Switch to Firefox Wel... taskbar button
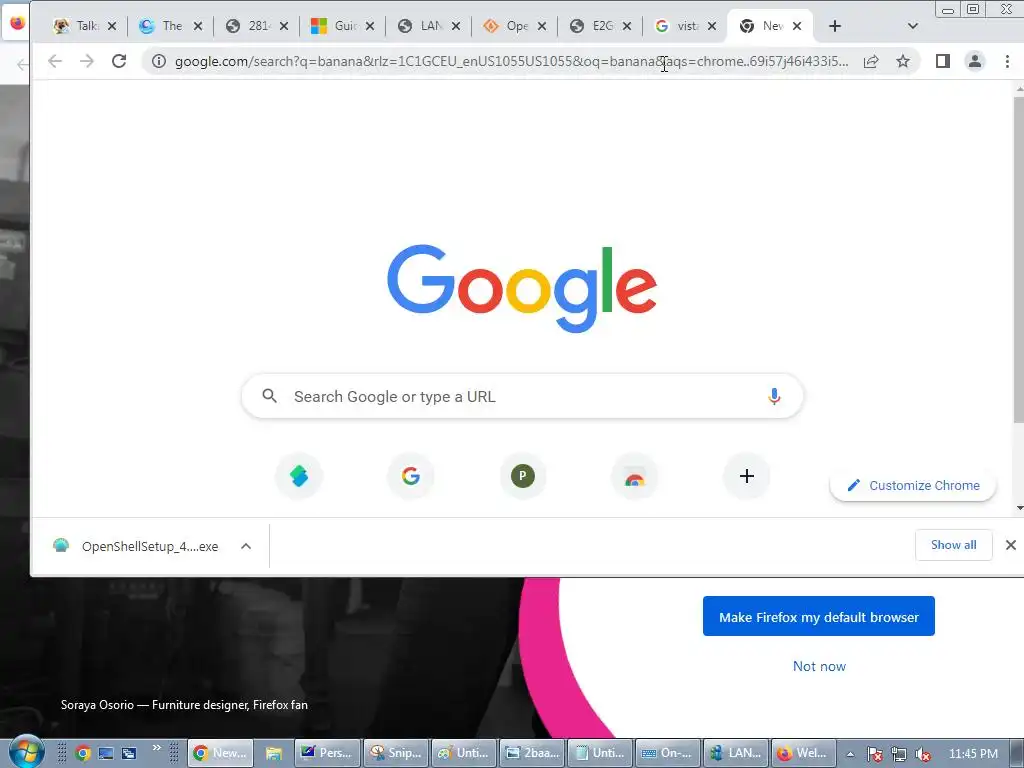This screenshot has height=768, width=1024. 803,753
